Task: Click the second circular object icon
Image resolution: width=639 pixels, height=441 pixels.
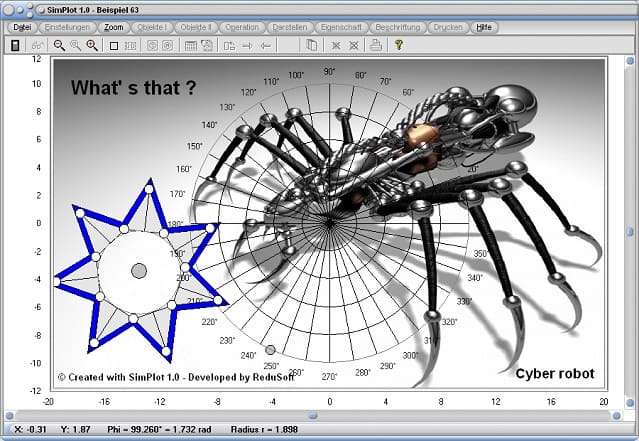Action: [x=167, y=45]
